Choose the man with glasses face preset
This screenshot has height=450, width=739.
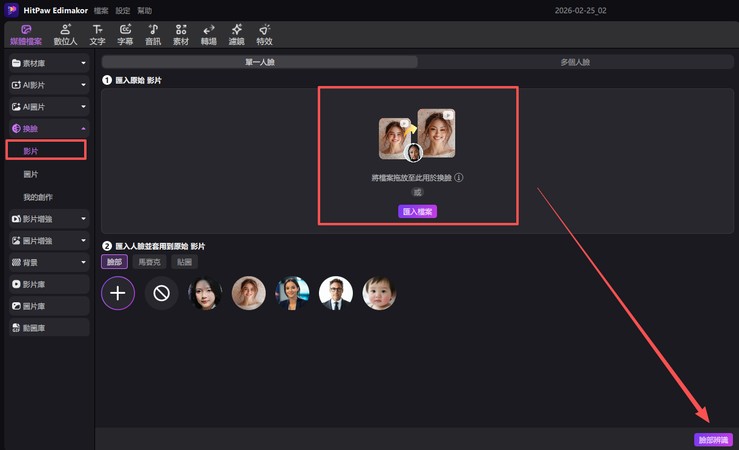(x=336, y=293)
